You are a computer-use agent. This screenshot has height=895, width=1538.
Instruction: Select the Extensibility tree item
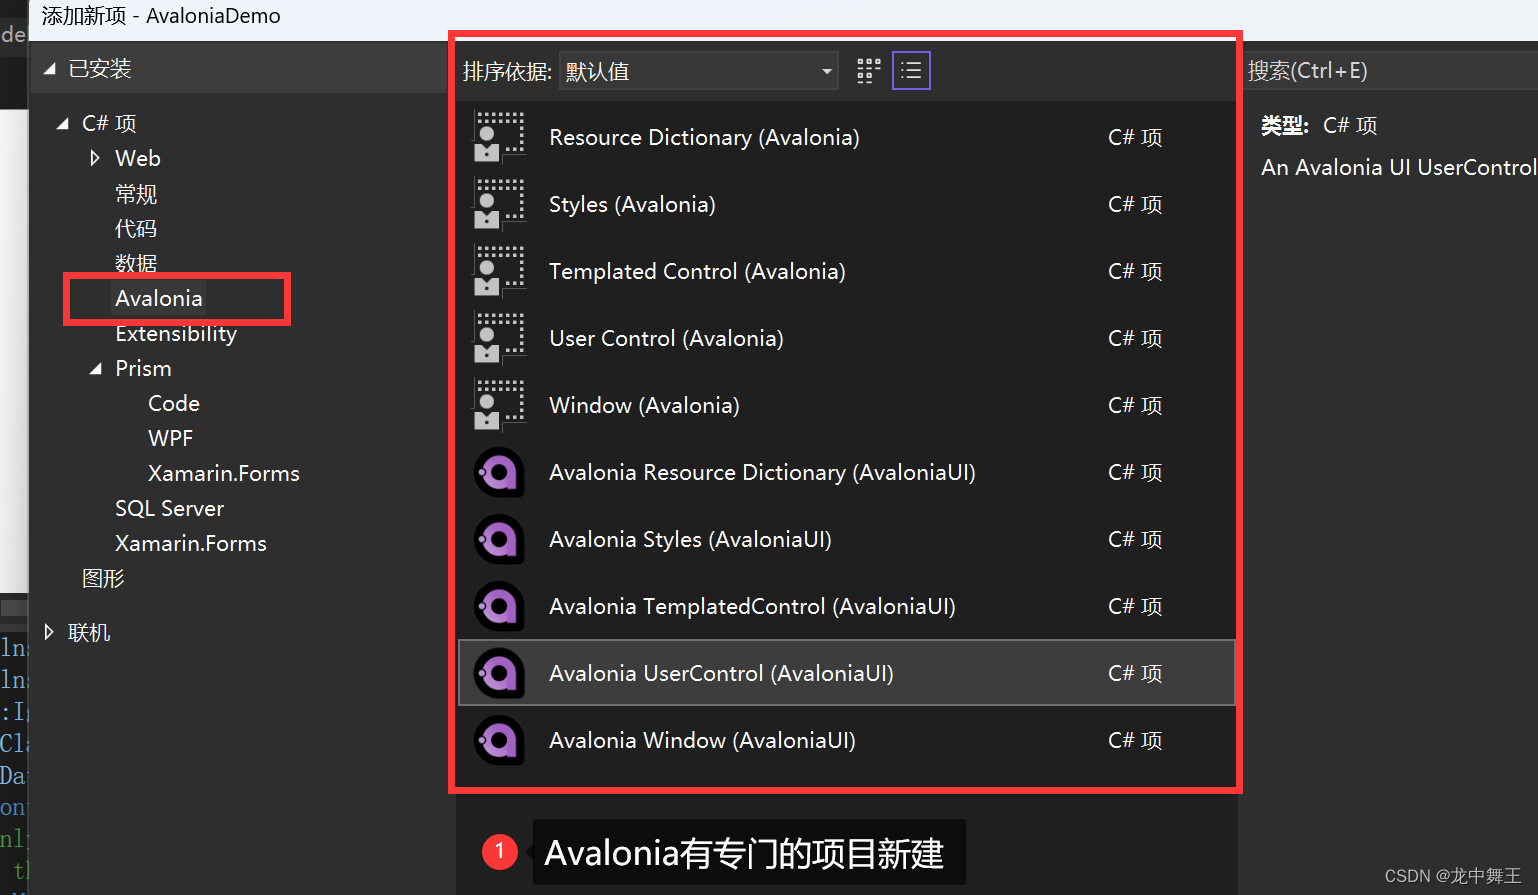click(x=176, y=333)
